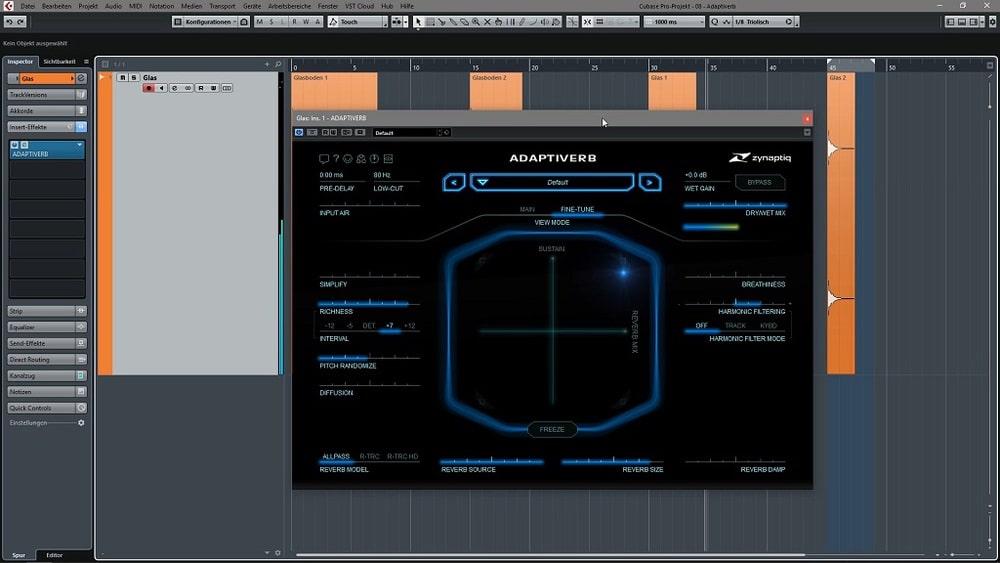The width and height of the screenshot is (1000, 563).
Task: Toggle Read automation R on Glas track
Action: click(x=201, y=88)
